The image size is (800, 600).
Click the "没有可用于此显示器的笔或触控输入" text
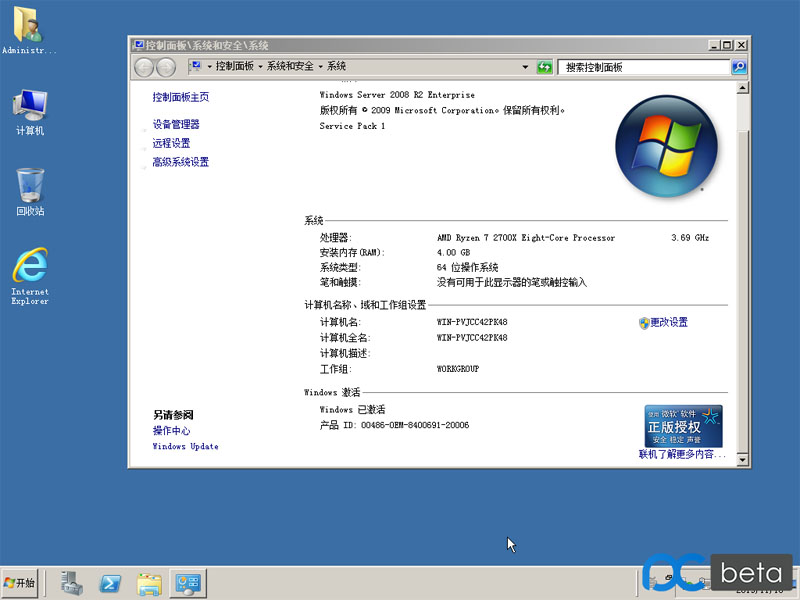click(512, 282)
